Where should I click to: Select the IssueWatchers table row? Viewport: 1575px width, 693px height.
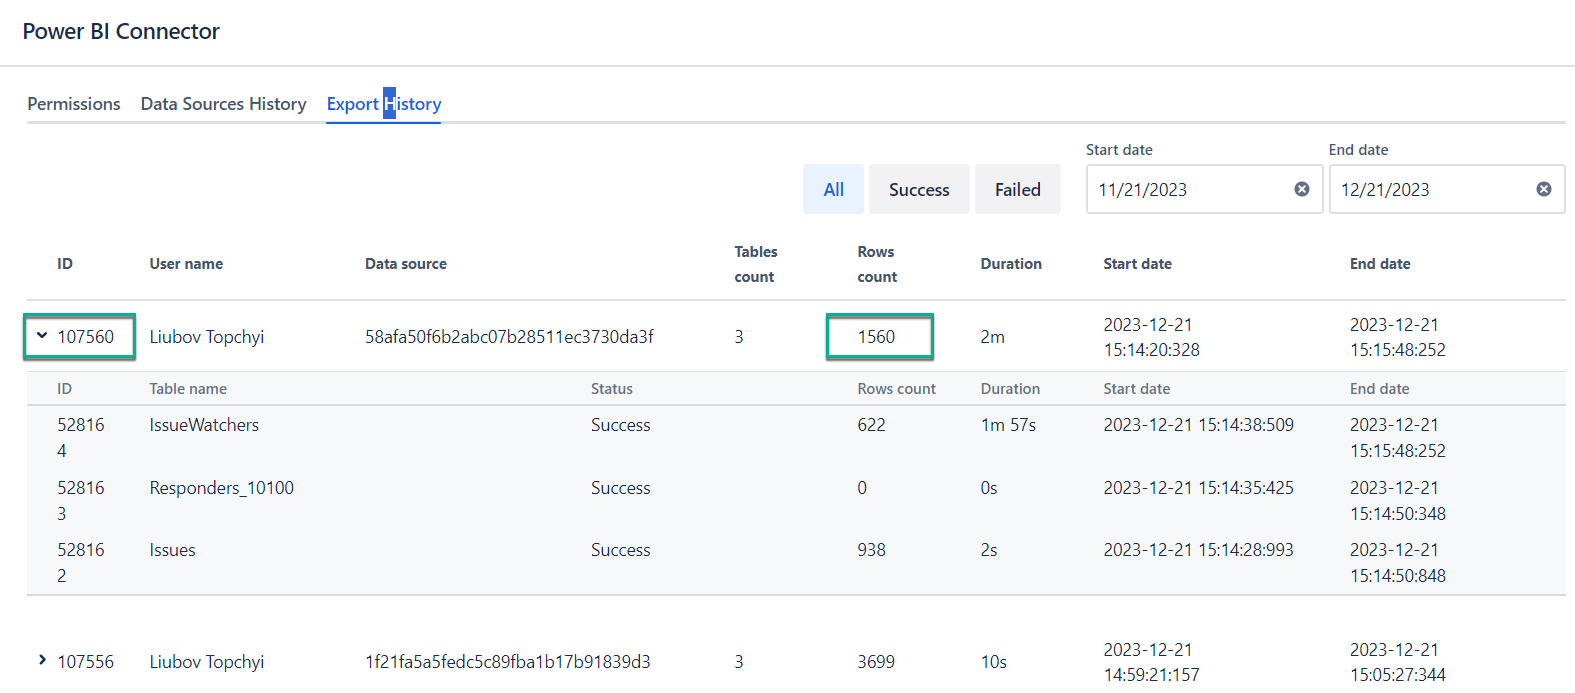tap(204, 425)
